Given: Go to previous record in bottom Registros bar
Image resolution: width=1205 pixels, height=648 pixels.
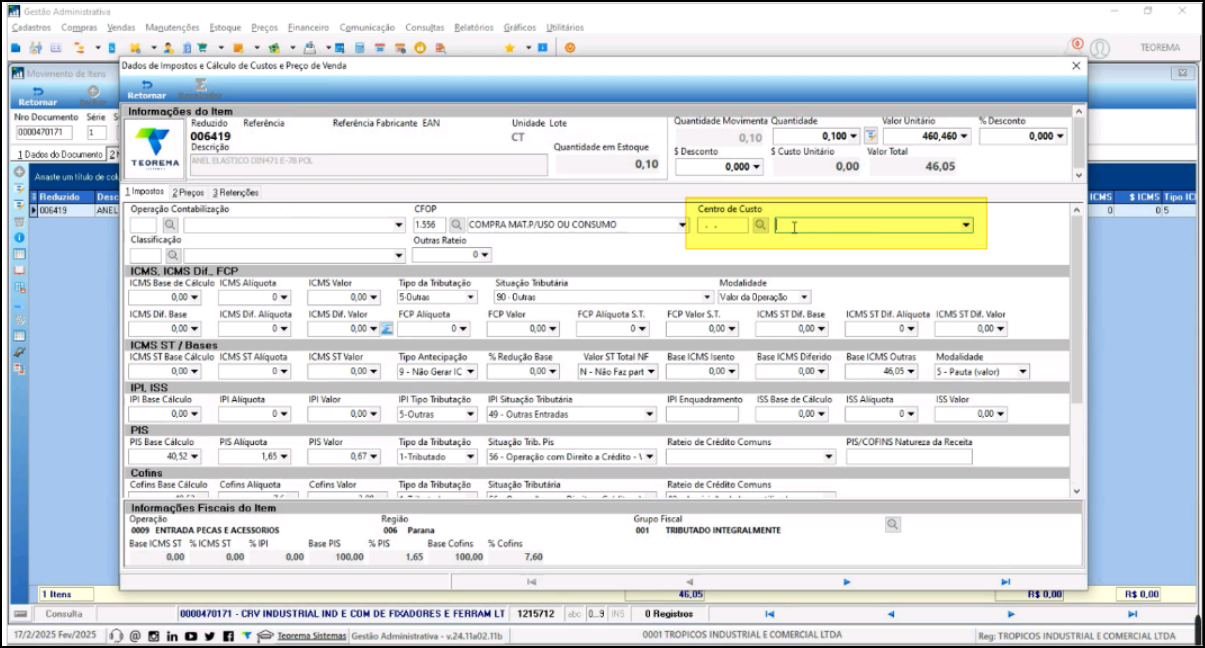Looking at the screenshot, I should [890, 613].
